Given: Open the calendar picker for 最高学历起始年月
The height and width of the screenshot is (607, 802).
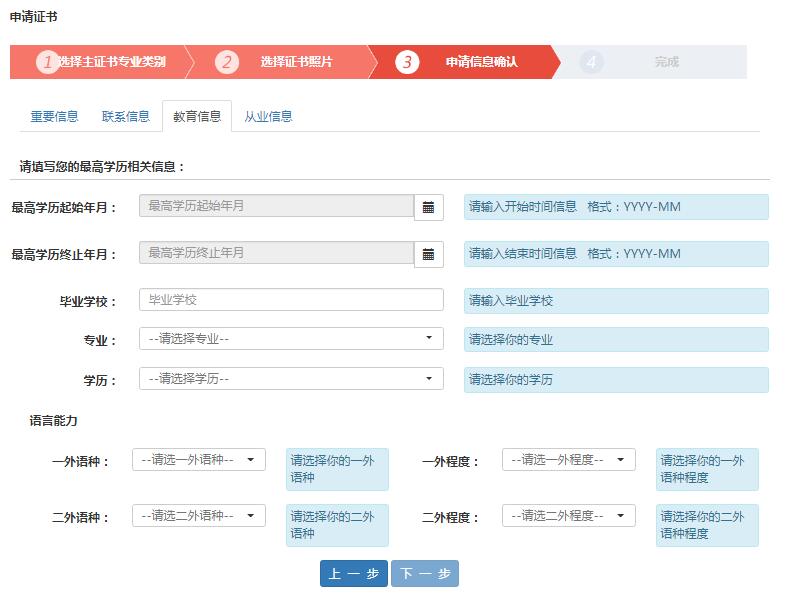Looking at the screenshot, I should 429,207.
